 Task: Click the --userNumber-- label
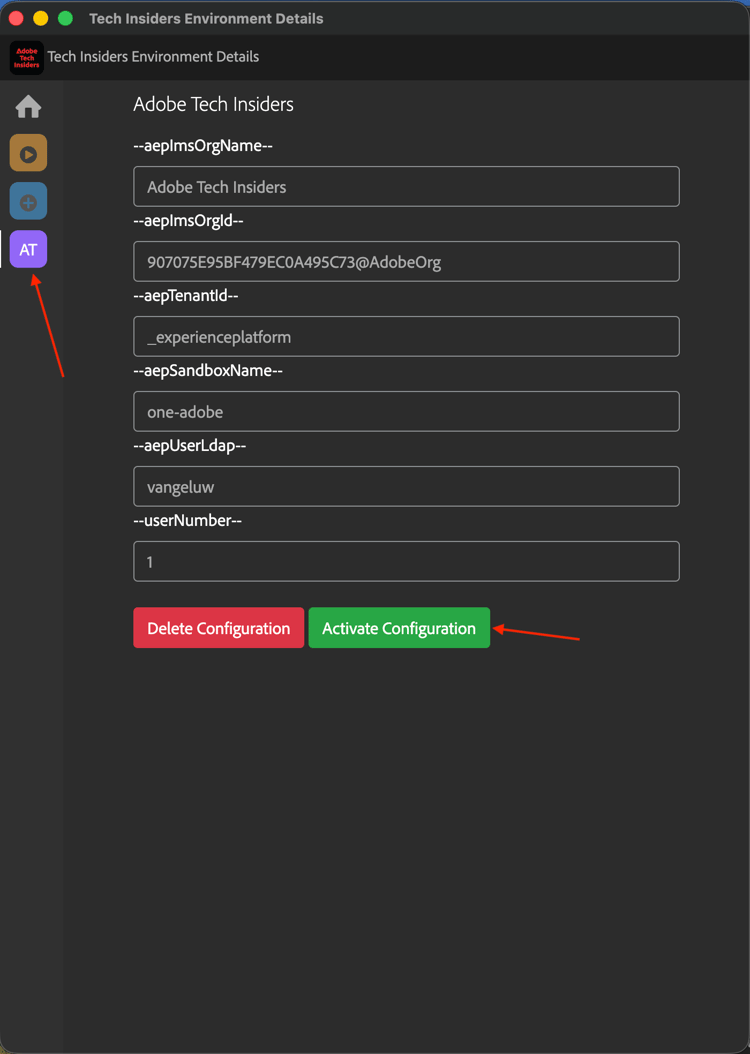pos(188,520)
